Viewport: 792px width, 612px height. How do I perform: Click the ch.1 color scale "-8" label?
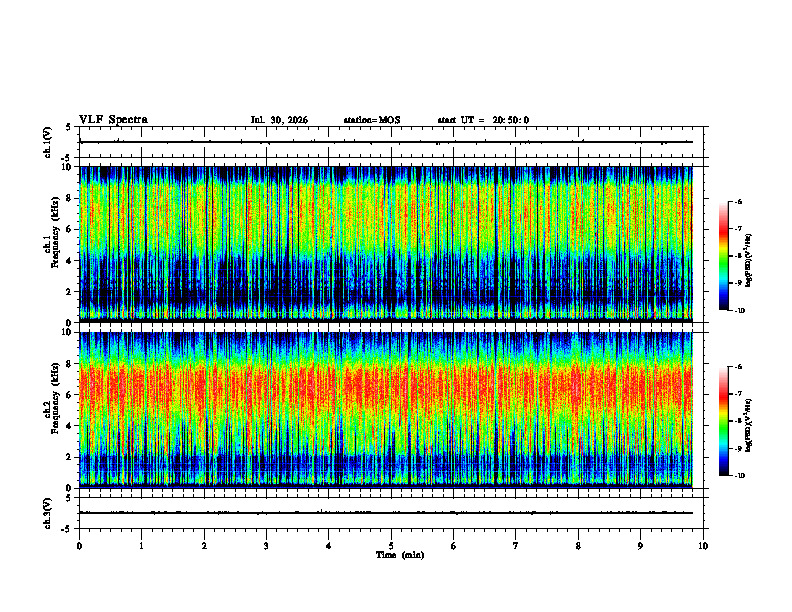[x=738, y=256]
